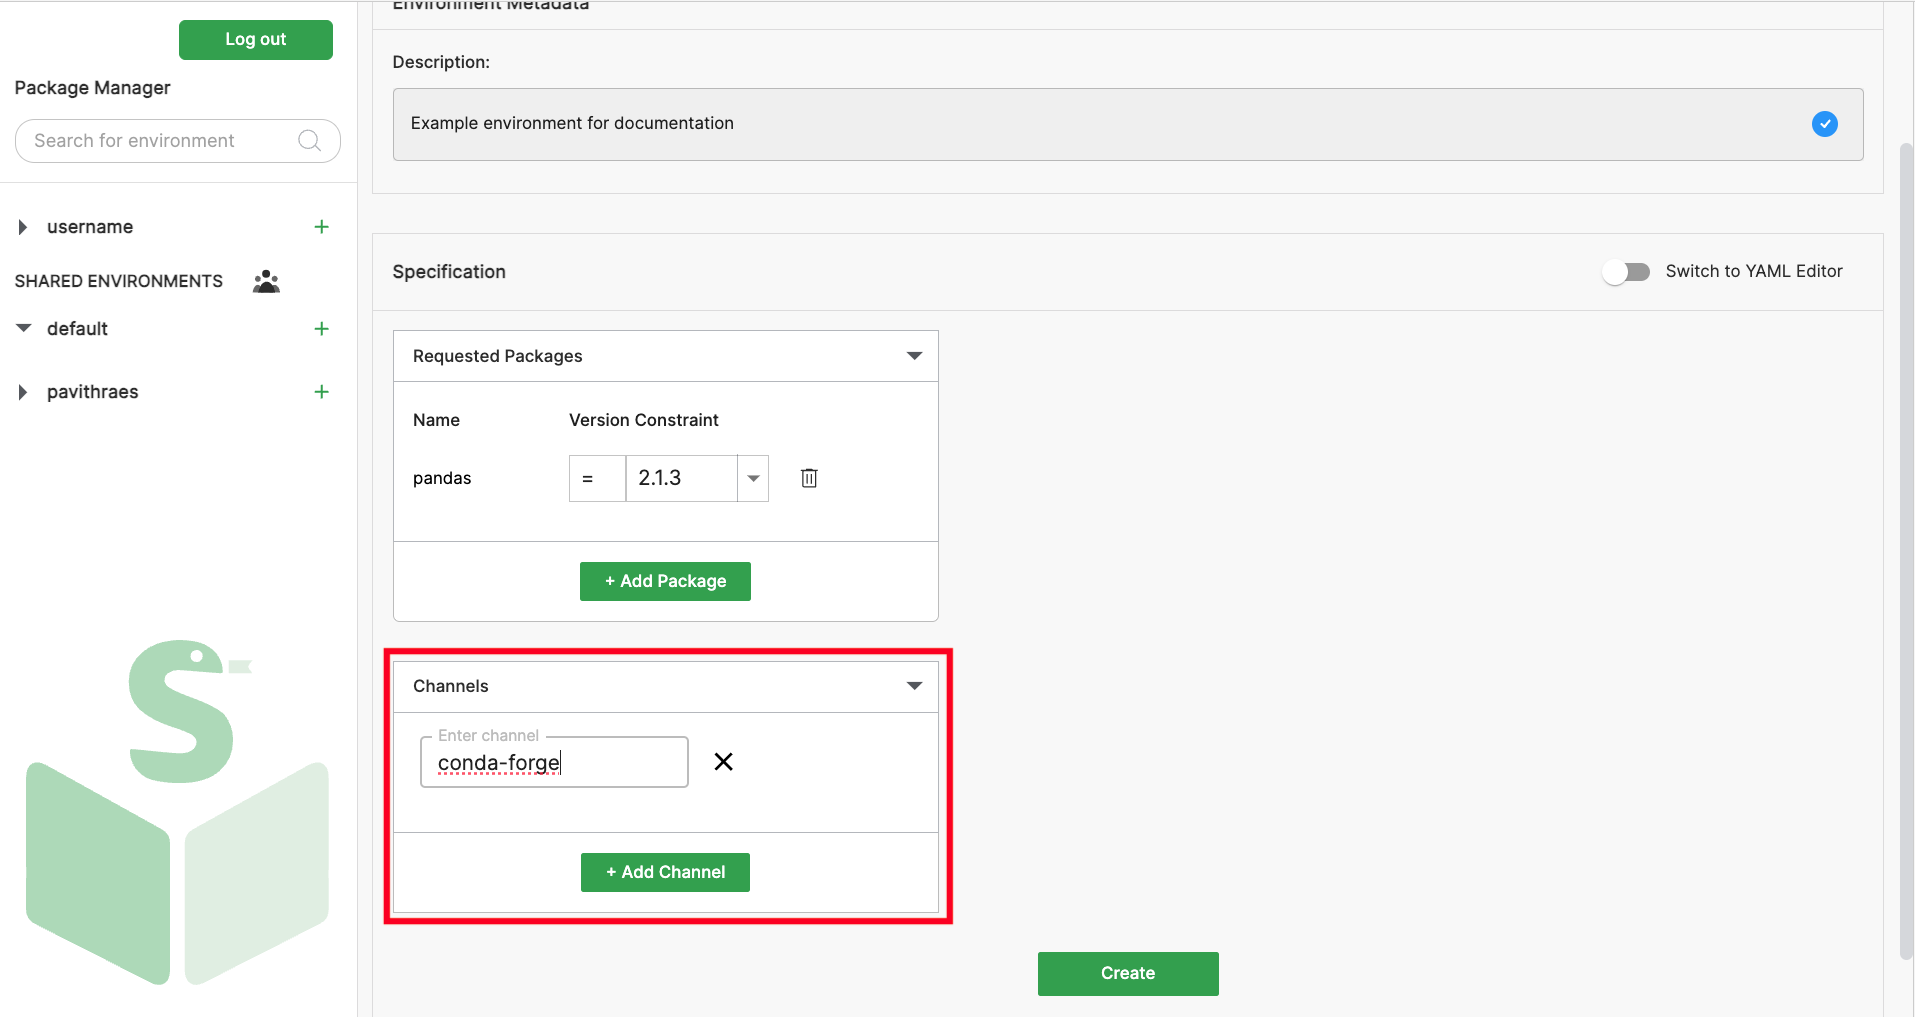Enable Switch to YAML Editor
Viewport: 1915px width, 1017px height.
(x=1625, y=271)
